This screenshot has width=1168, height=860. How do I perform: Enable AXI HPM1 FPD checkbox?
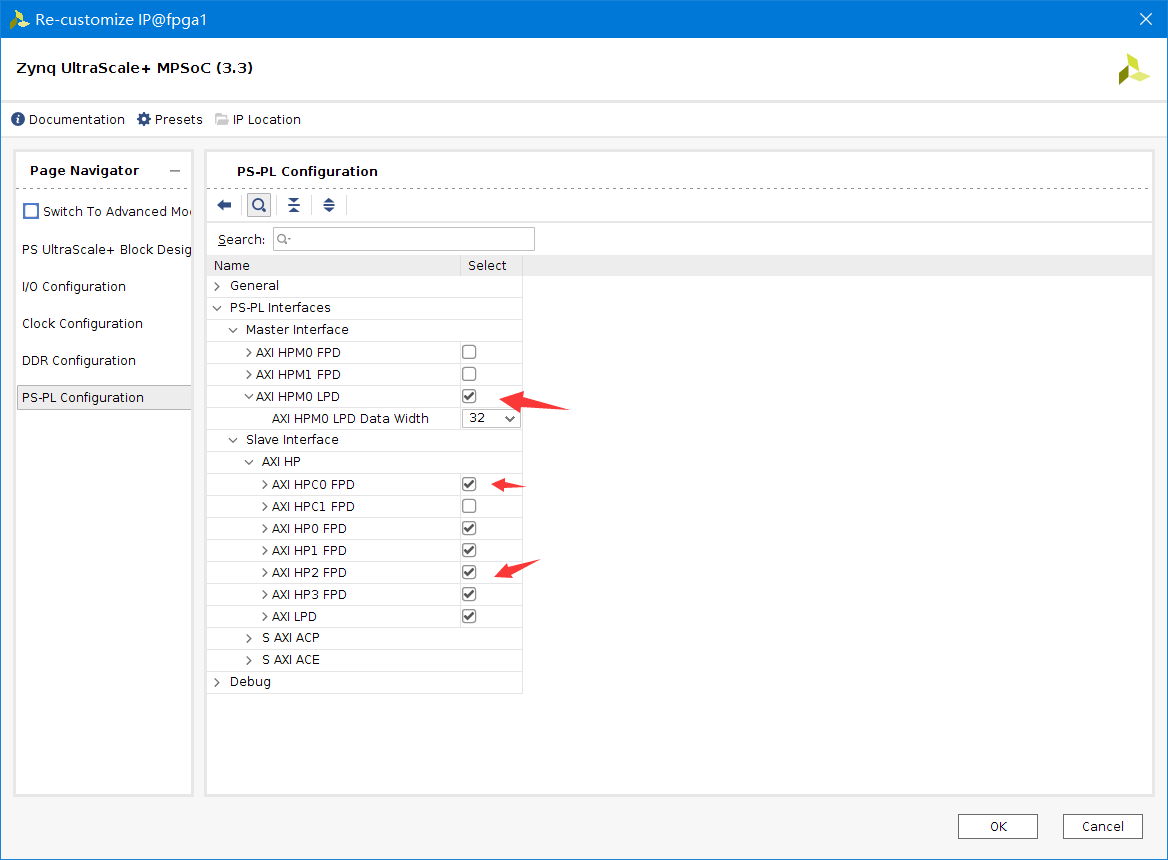click(469, 374)
